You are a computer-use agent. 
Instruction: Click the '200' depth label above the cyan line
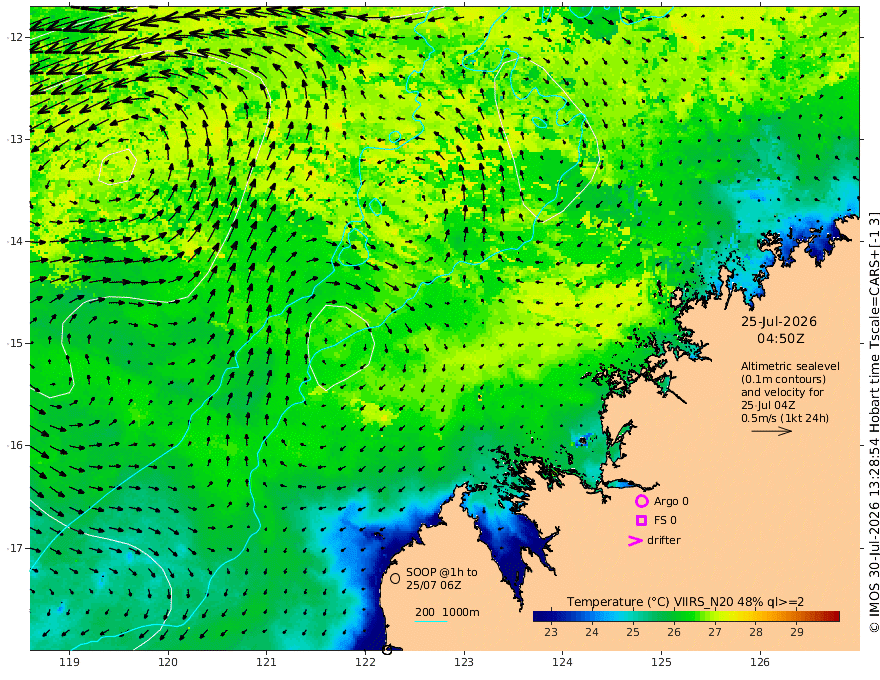tap(425, 612)
